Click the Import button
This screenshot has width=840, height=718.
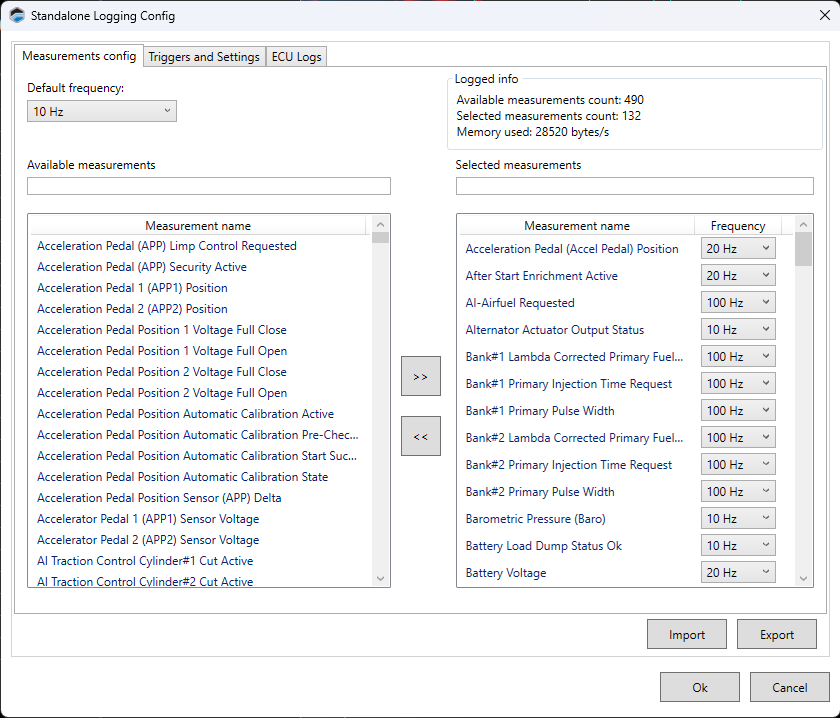(687, 634)
